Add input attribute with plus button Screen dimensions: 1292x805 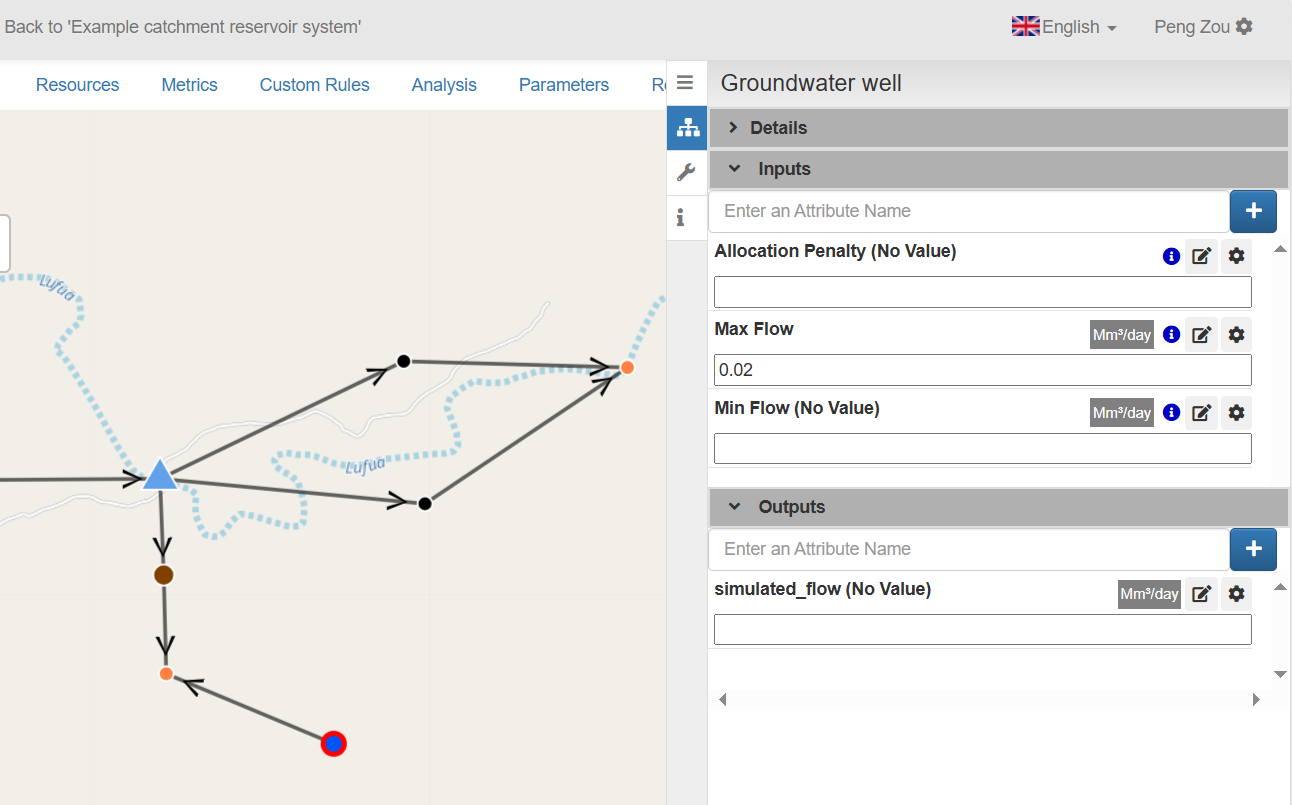pos(1253,211)
